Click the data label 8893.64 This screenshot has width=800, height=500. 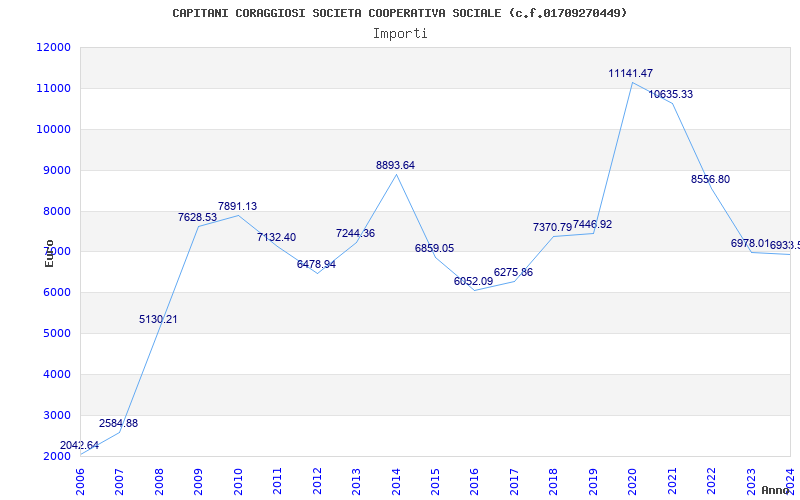[x=395, y=165]
